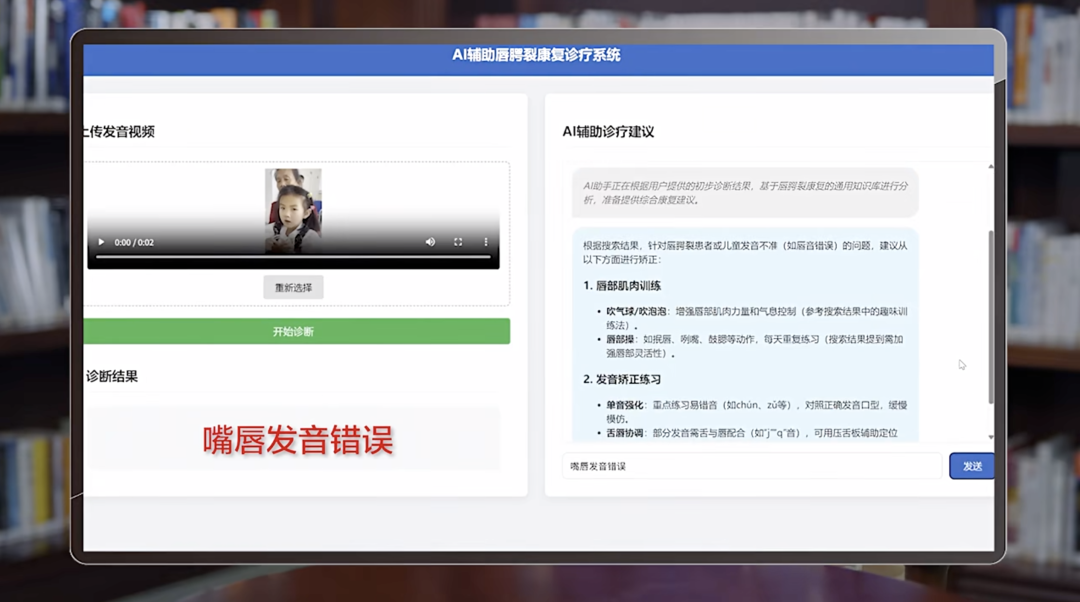
Task: Play the uploaded pronunciation video
Action: click(x=101, y=242)
